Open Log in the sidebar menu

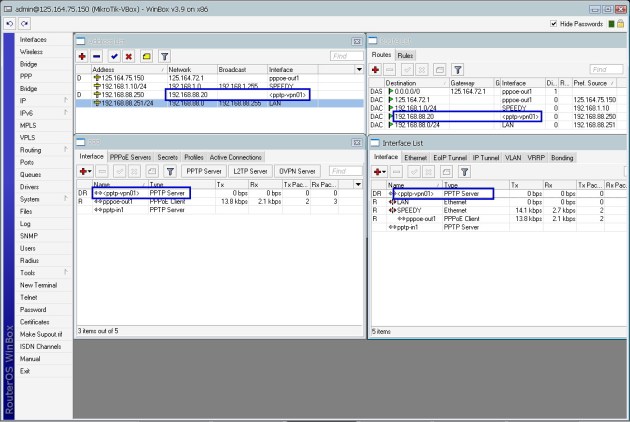[25, 223]
